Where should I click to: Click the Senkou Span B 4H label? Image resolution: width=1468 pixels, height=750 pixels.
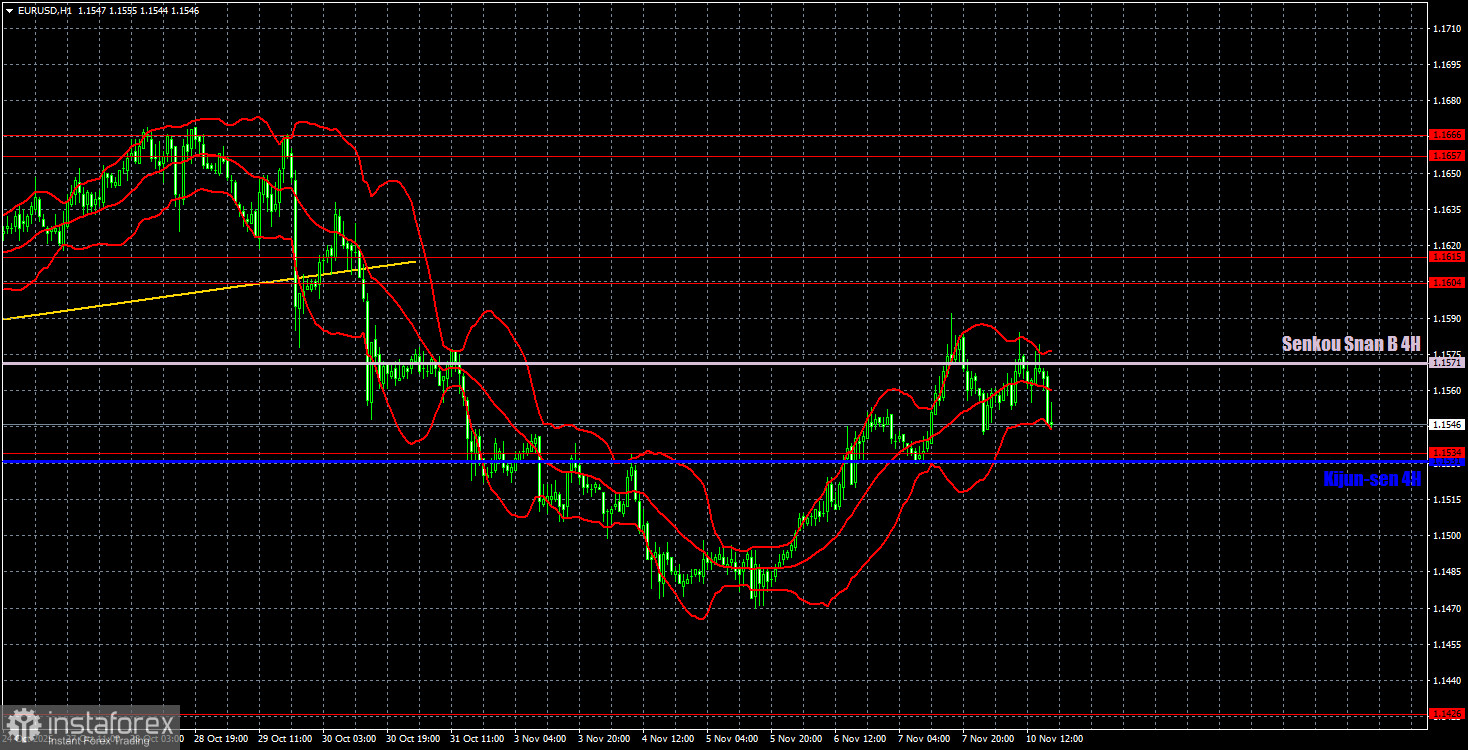[x=1351, y=344]
